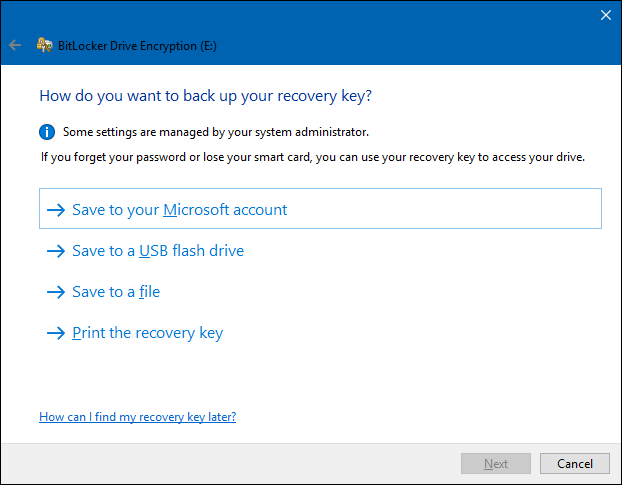Viewport: 622px width, 485px height.
Task: Choose Save to a USB flash drive
Action: click(158, 251)
